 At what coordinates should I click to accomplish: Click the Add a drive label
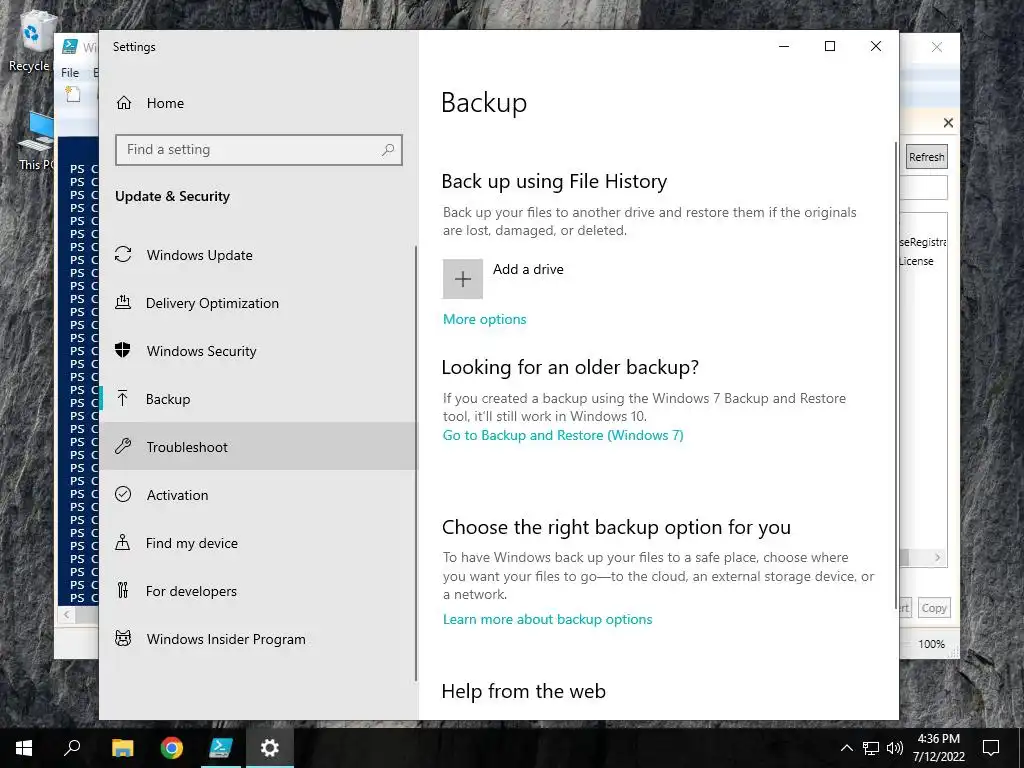(528, 269)
